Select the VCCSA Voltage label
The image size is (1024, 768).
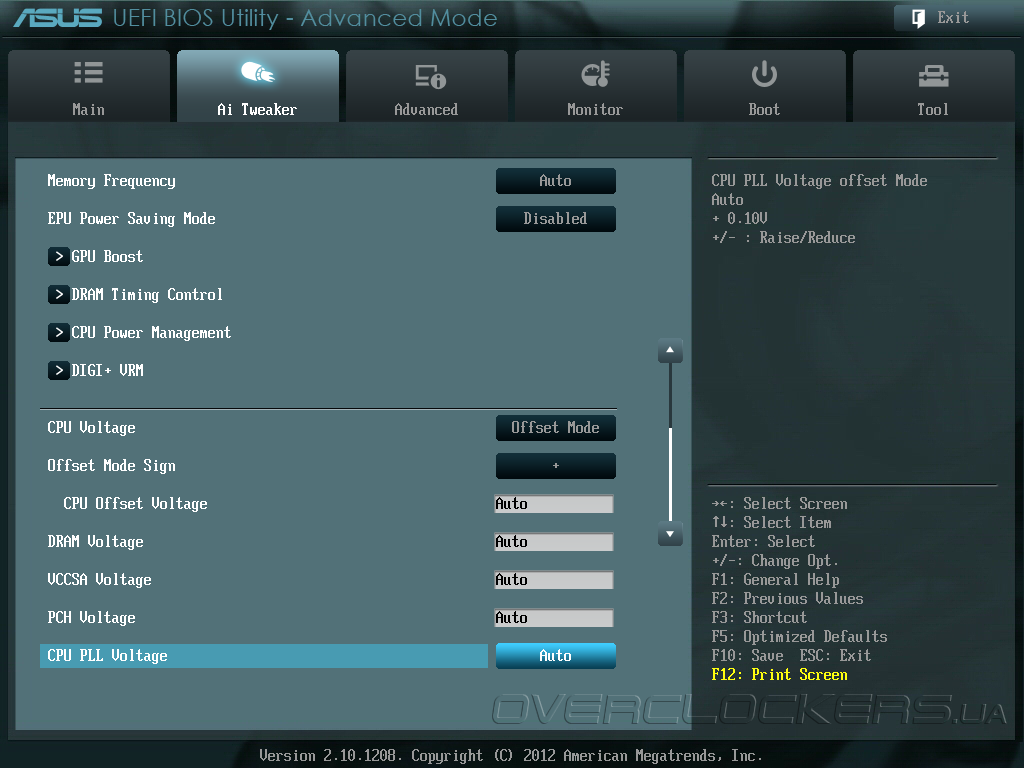(x=99, y=579)
